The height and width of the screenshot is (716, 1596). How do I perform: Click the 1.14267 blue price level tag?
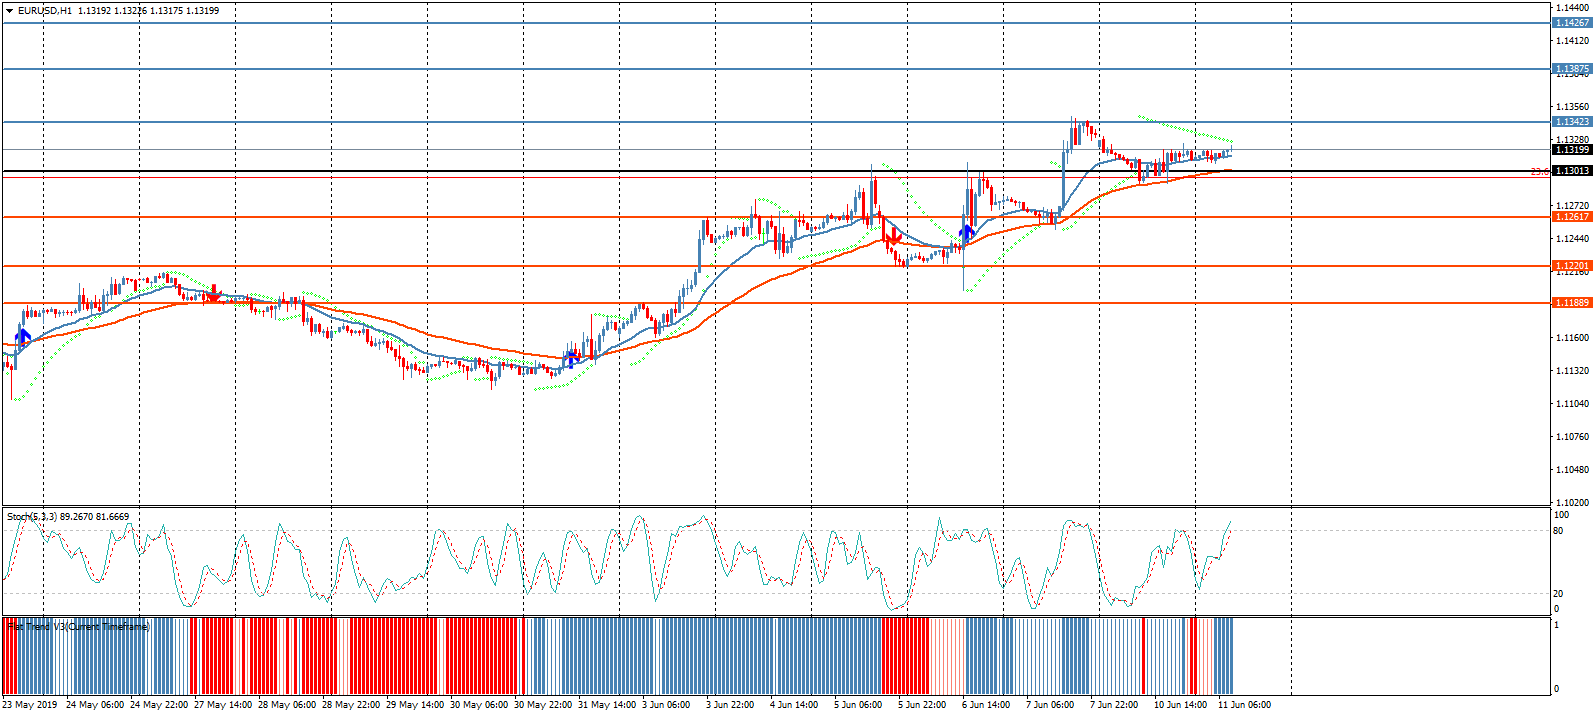[x=1570, y=23]
